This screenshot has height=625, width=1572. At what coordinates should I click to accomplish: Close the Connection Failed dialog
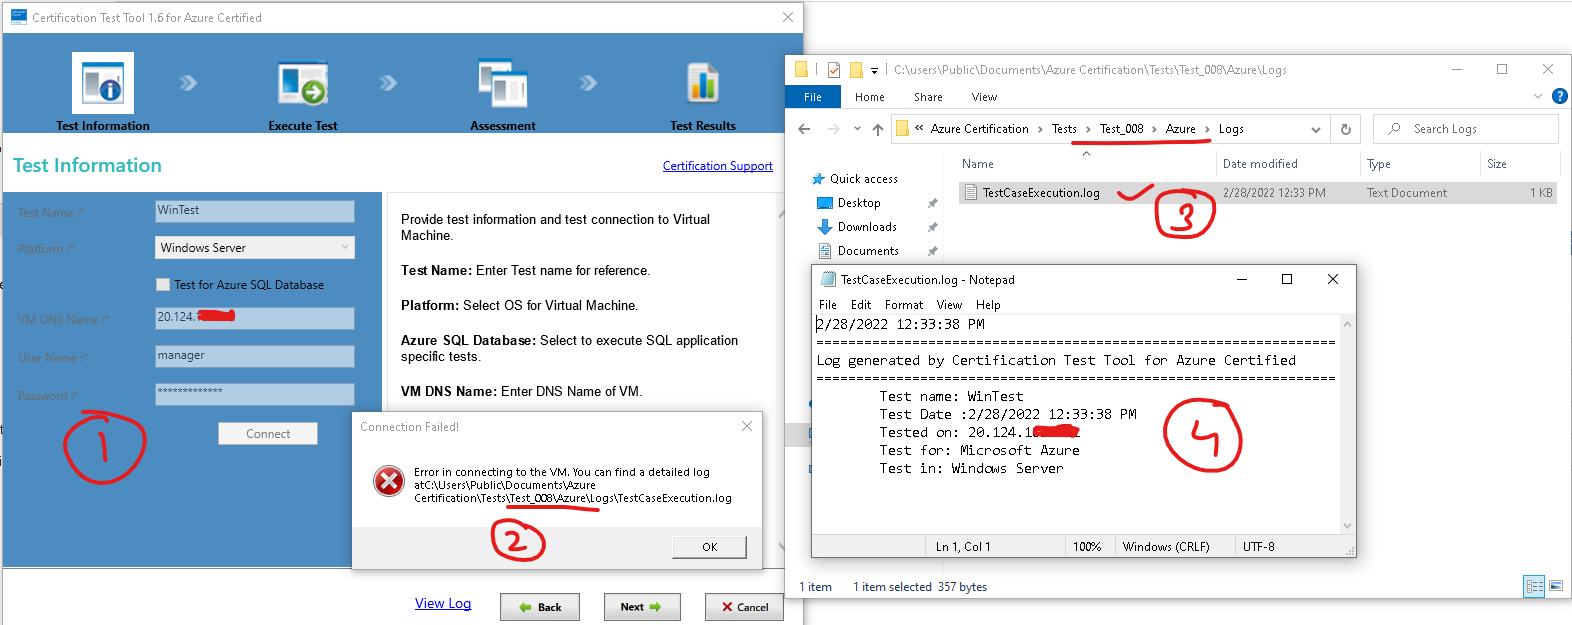point(747,426)
